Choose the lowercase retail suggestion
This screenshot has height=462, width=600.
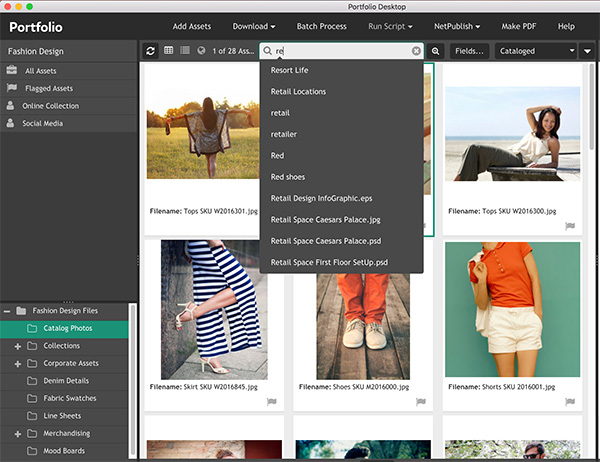(x=341, y=113)
